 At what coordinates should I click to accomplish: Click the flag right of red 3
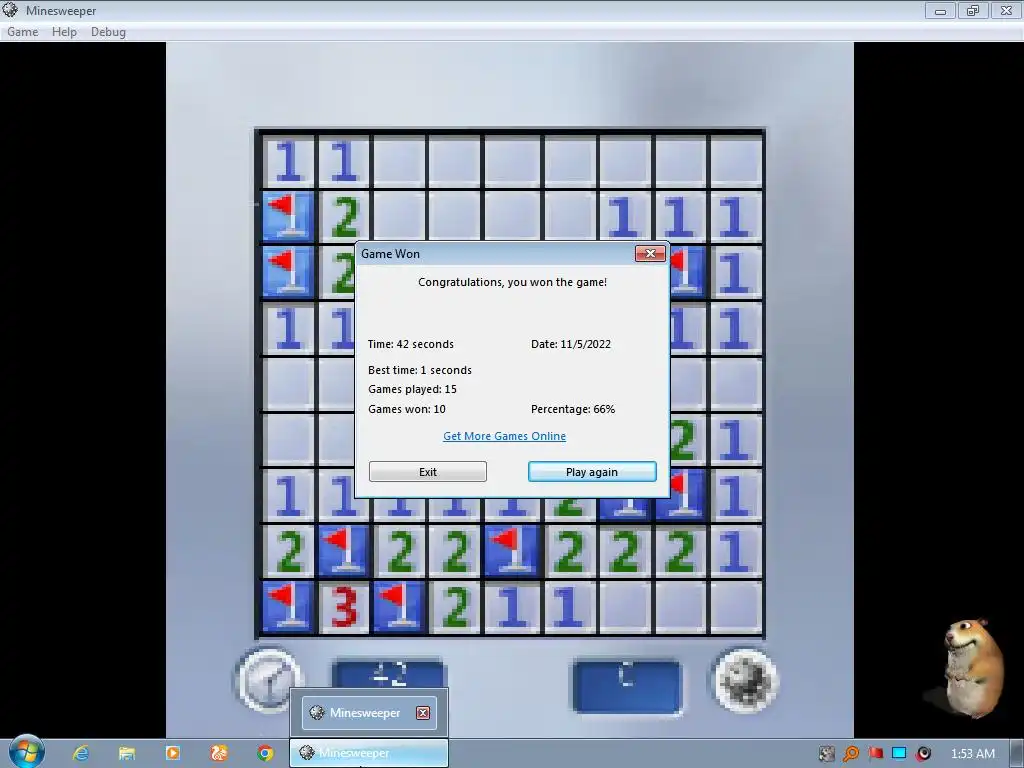point(400,607)
